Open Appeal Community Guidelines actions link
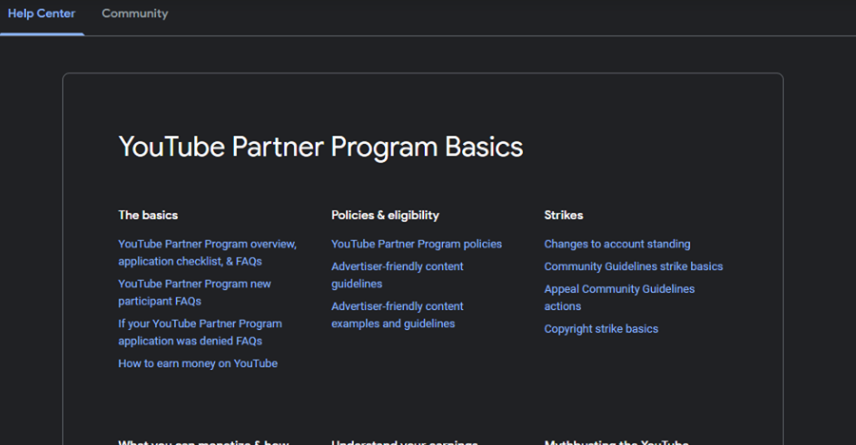Screen dimensions: 856x445 [619, 298]
